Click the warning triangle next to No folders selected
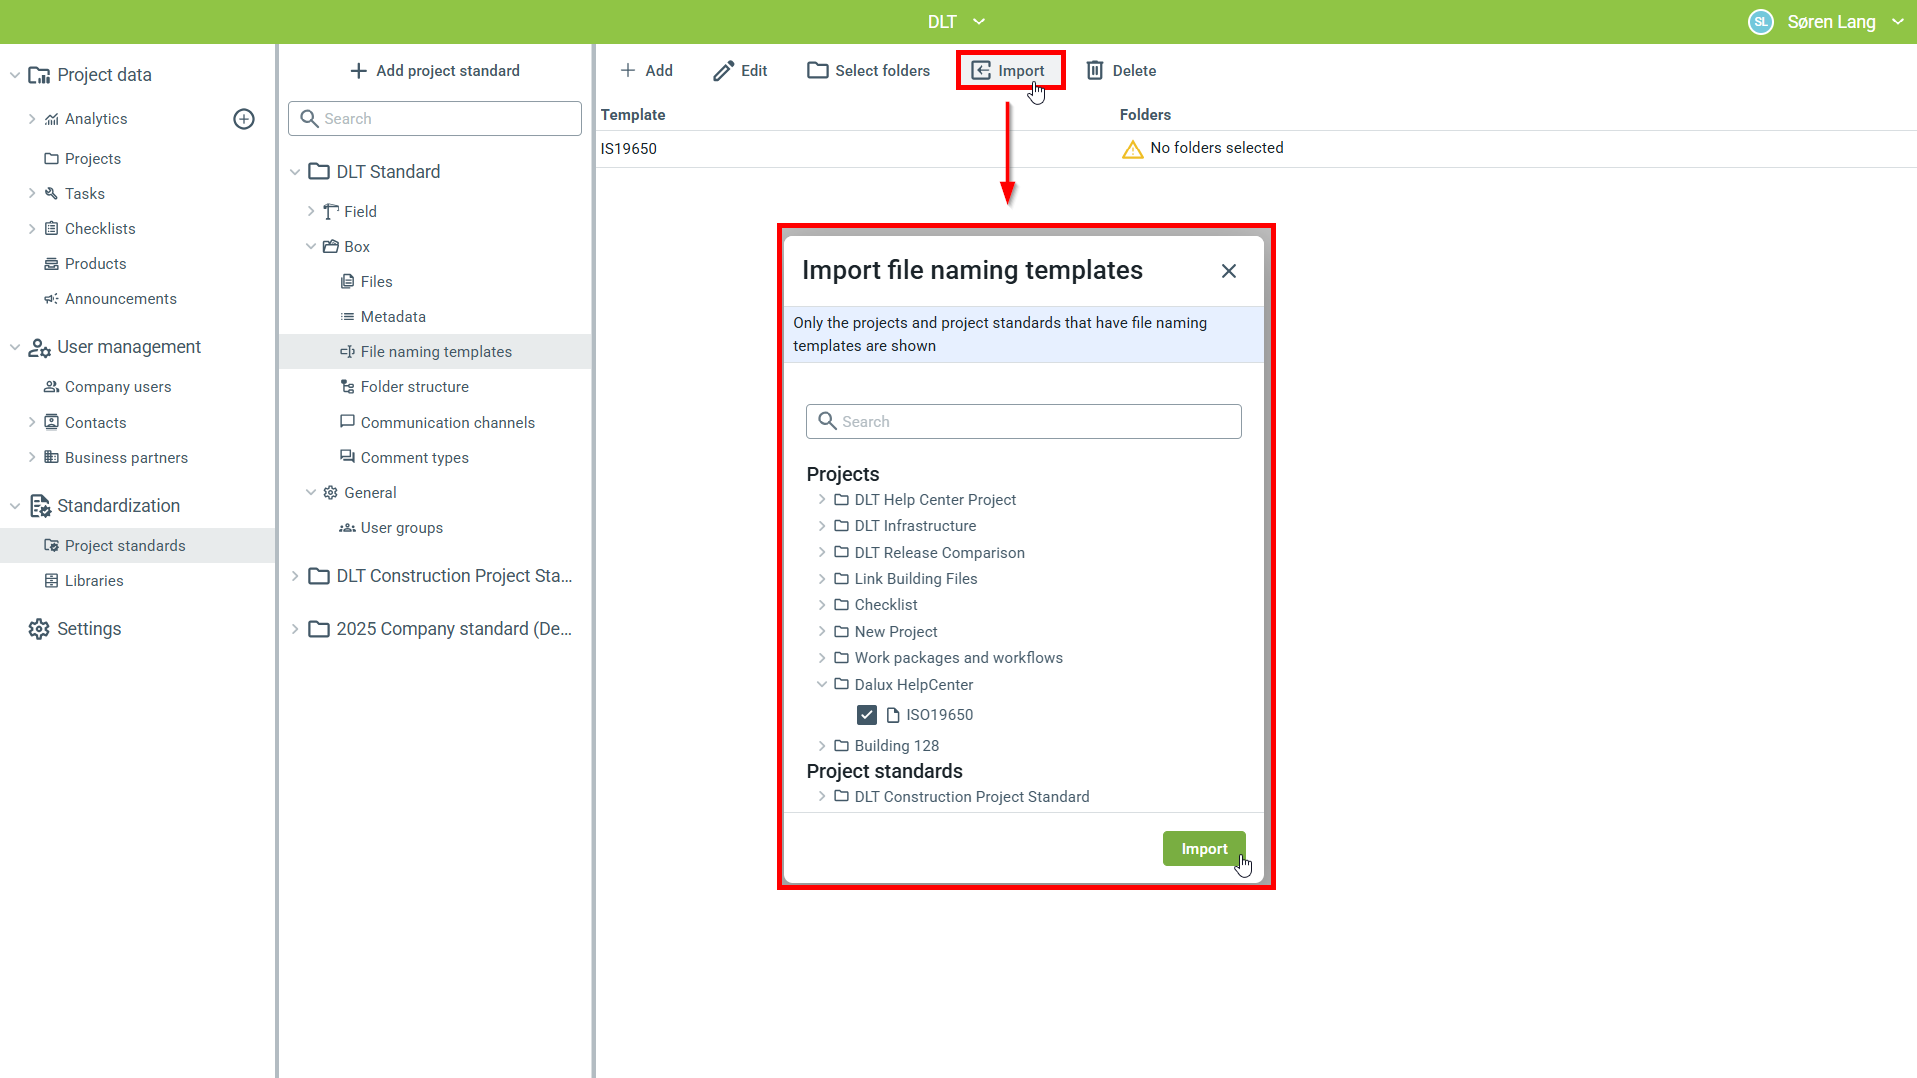This screenshot has height=1078, width=1917. tap(1132, 149)
